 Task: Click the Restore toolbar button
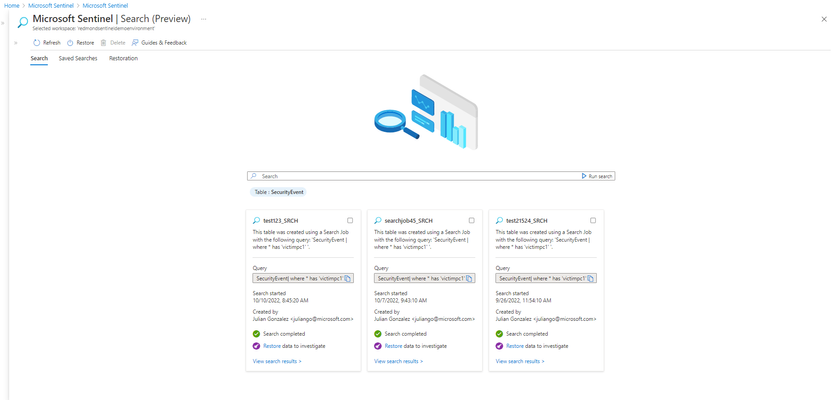point(80,43)
